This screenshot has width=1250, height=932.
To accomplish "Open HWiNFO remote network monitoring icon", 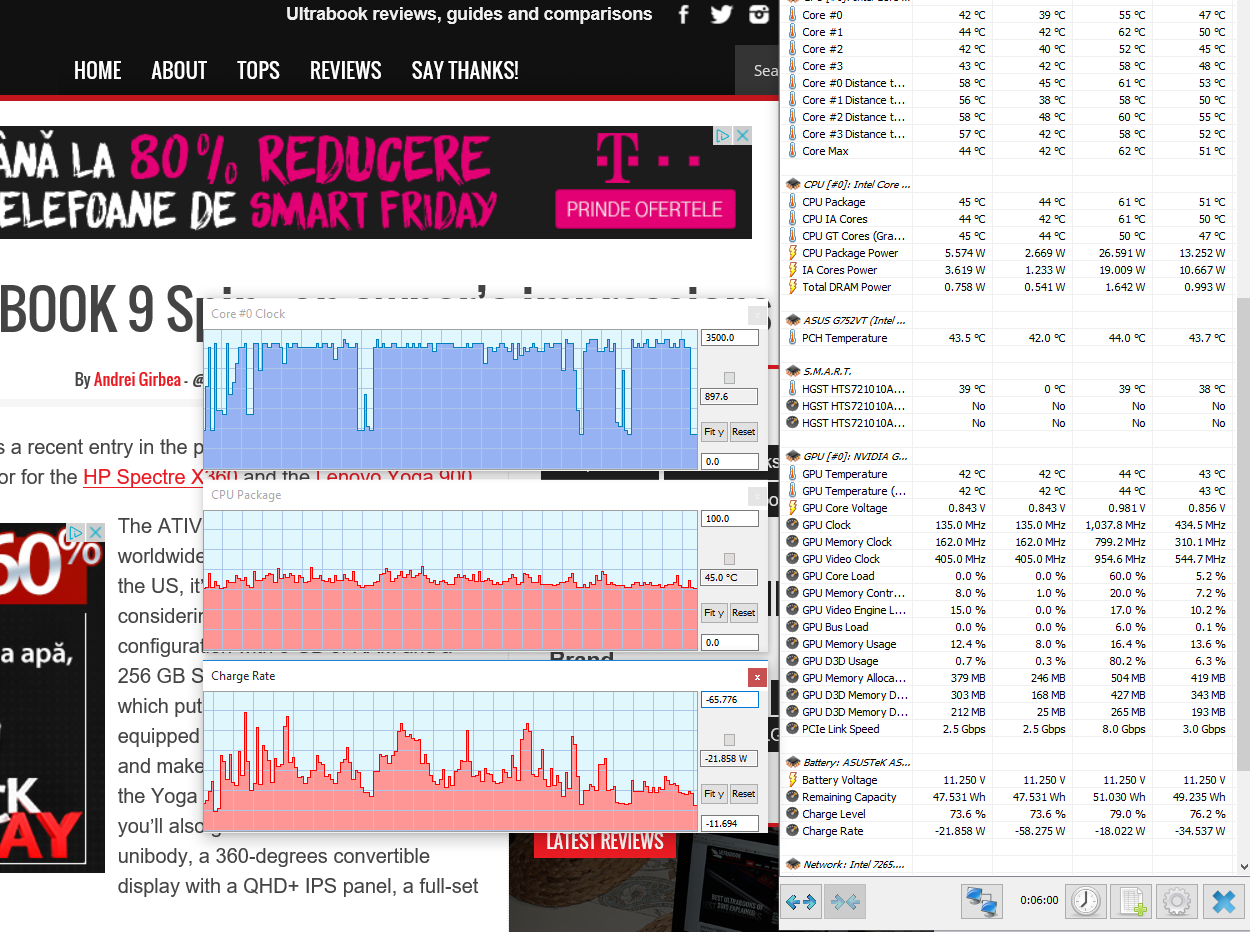I will pyautogui.click(x=982, y=901).
